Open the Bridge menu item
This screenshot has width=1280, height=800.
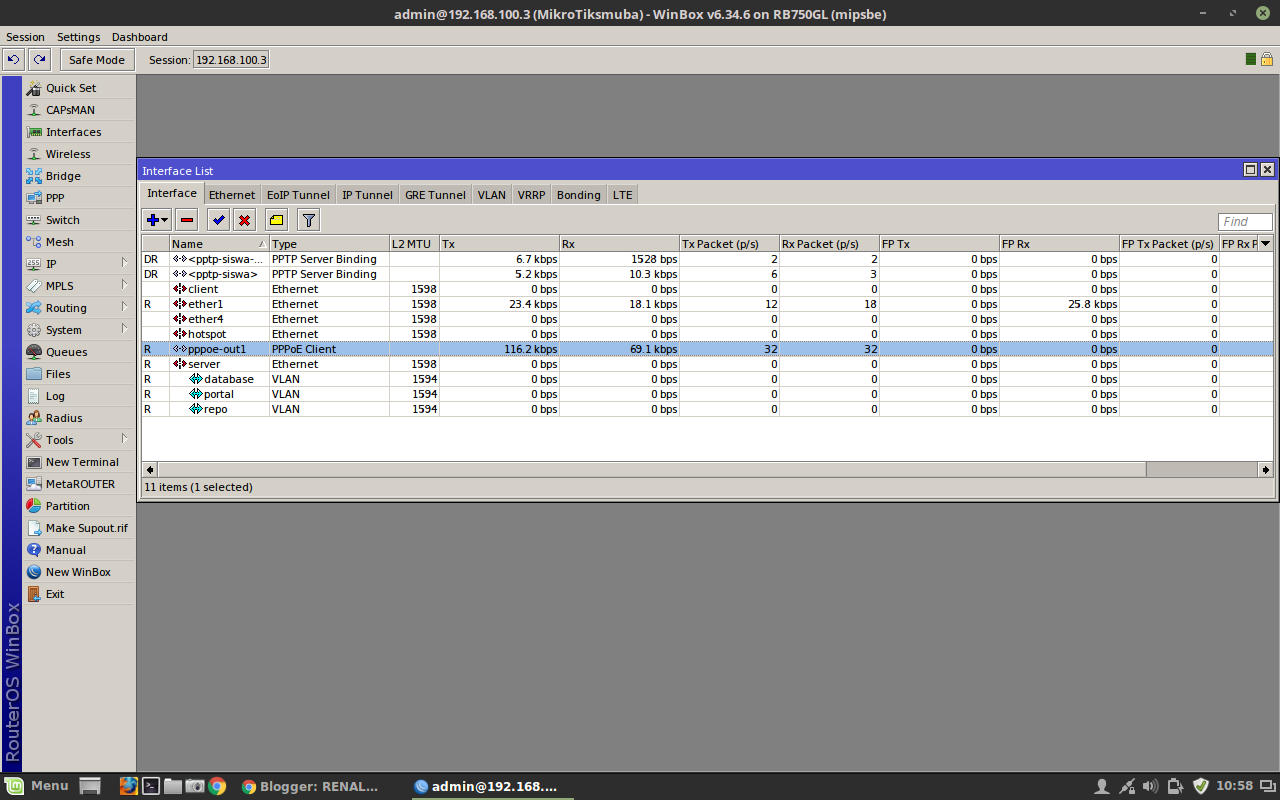point(79,176)
